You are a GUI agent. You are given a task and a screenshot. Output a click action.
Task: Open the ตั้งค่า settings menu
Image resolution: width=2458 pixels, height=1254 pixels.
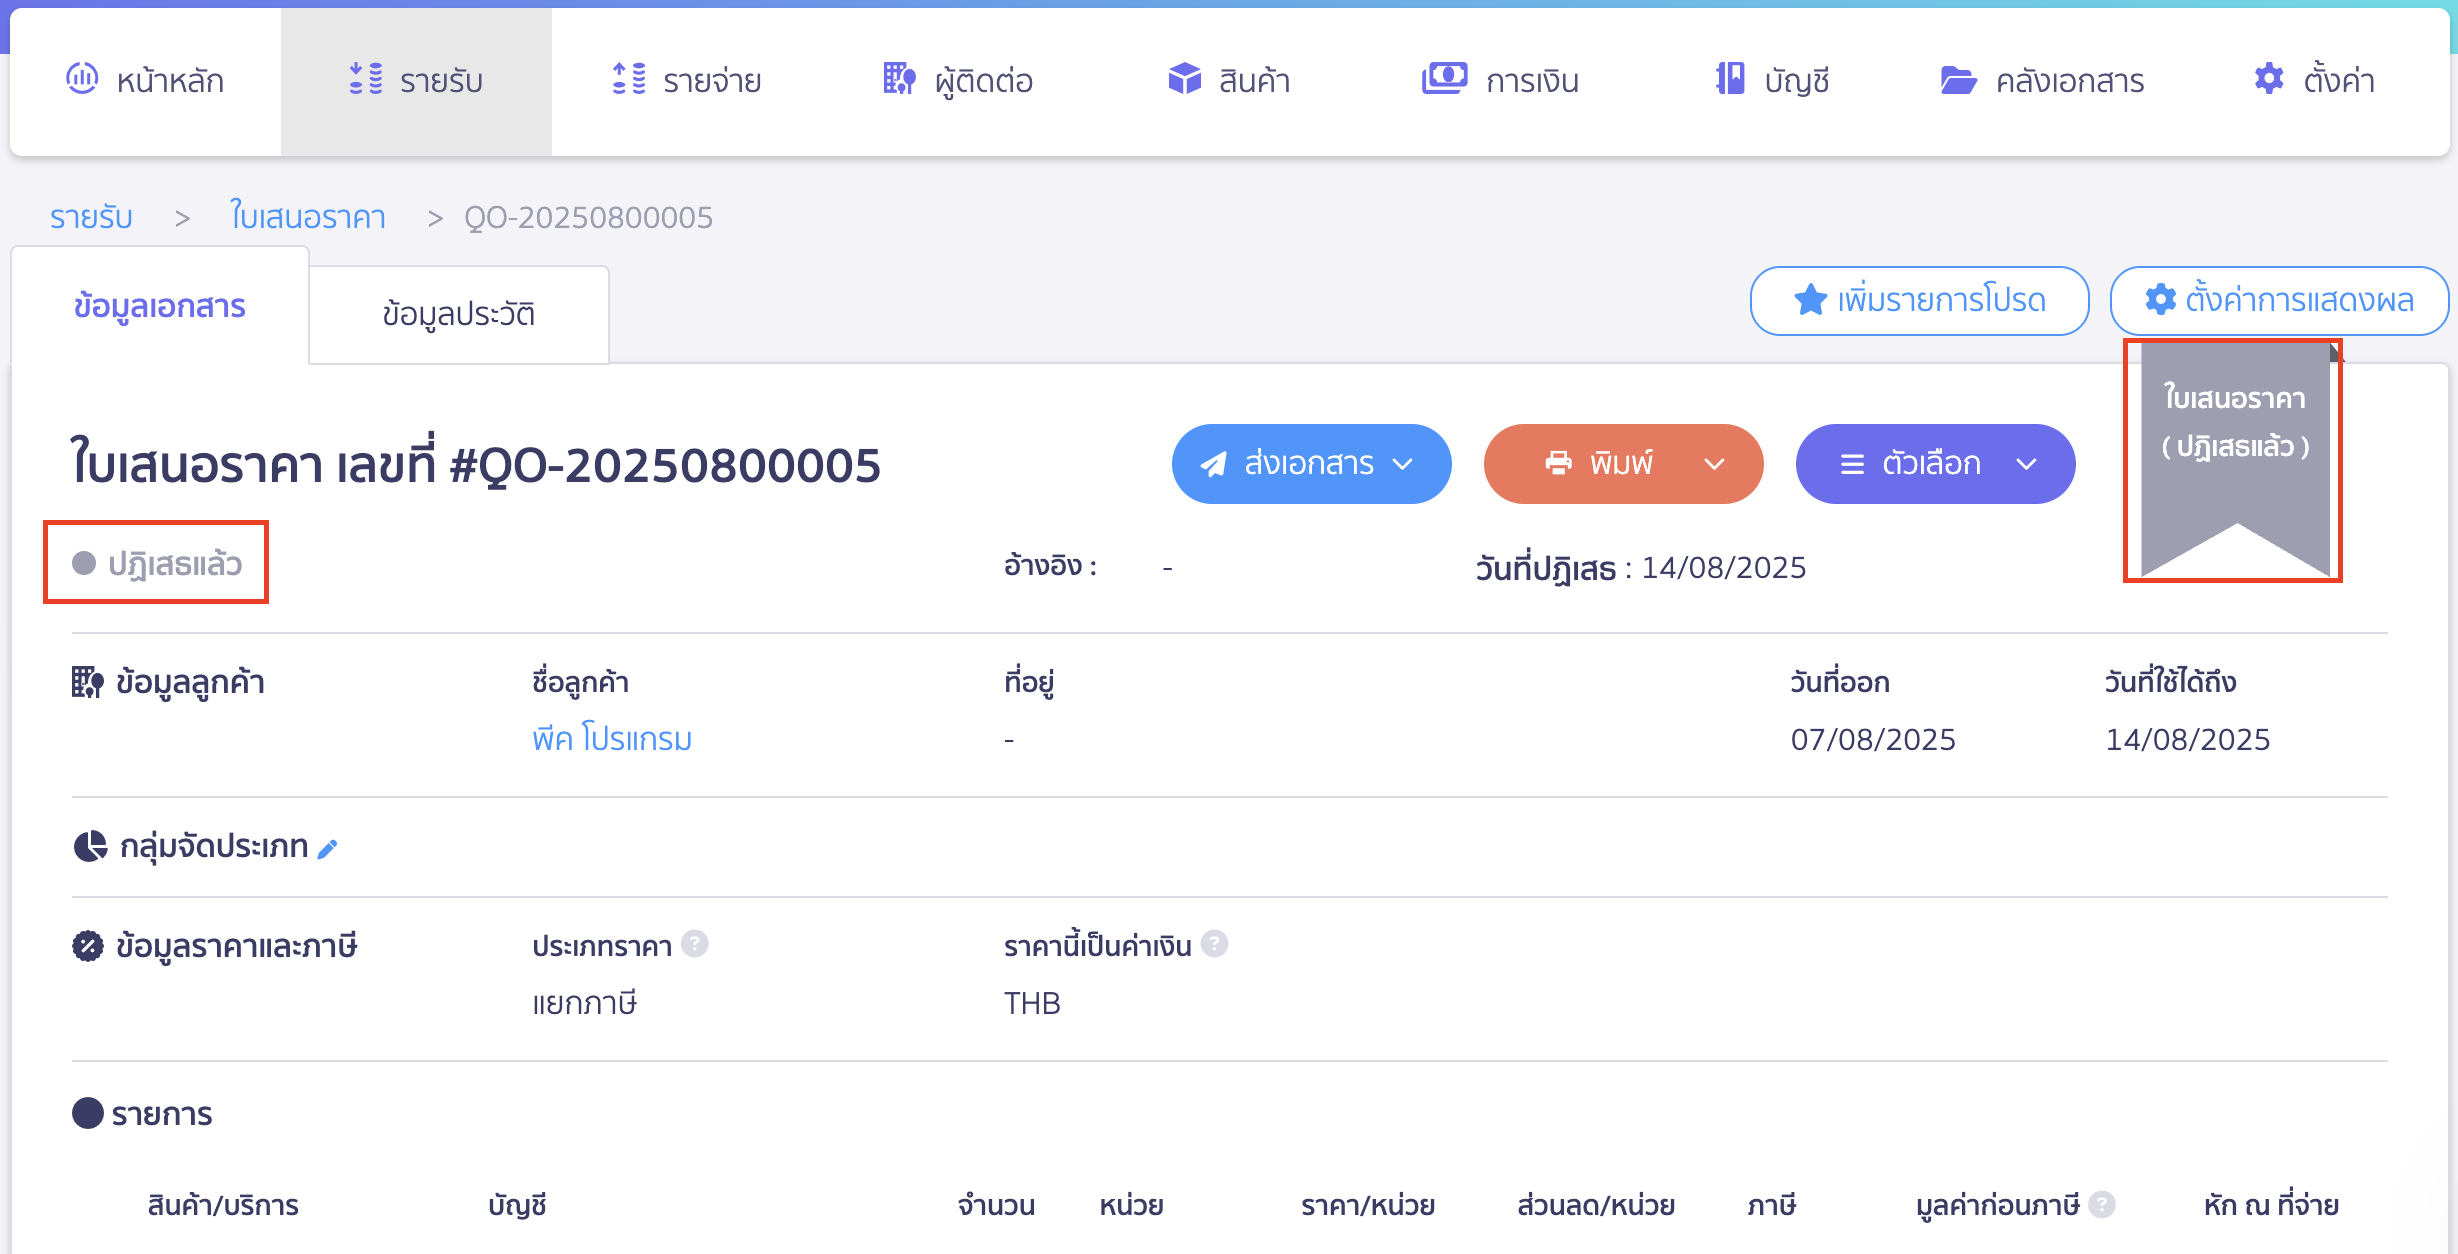point(2314,80)
